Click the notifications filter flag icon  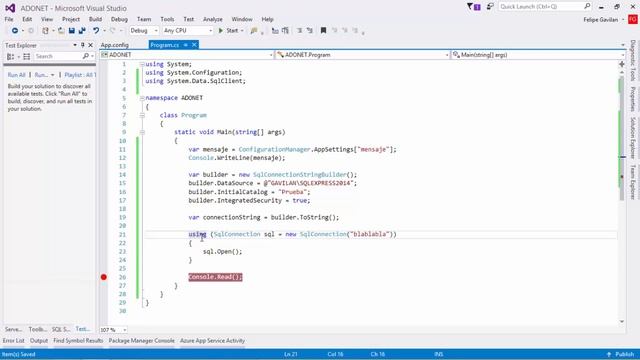[x=473, y=7]
